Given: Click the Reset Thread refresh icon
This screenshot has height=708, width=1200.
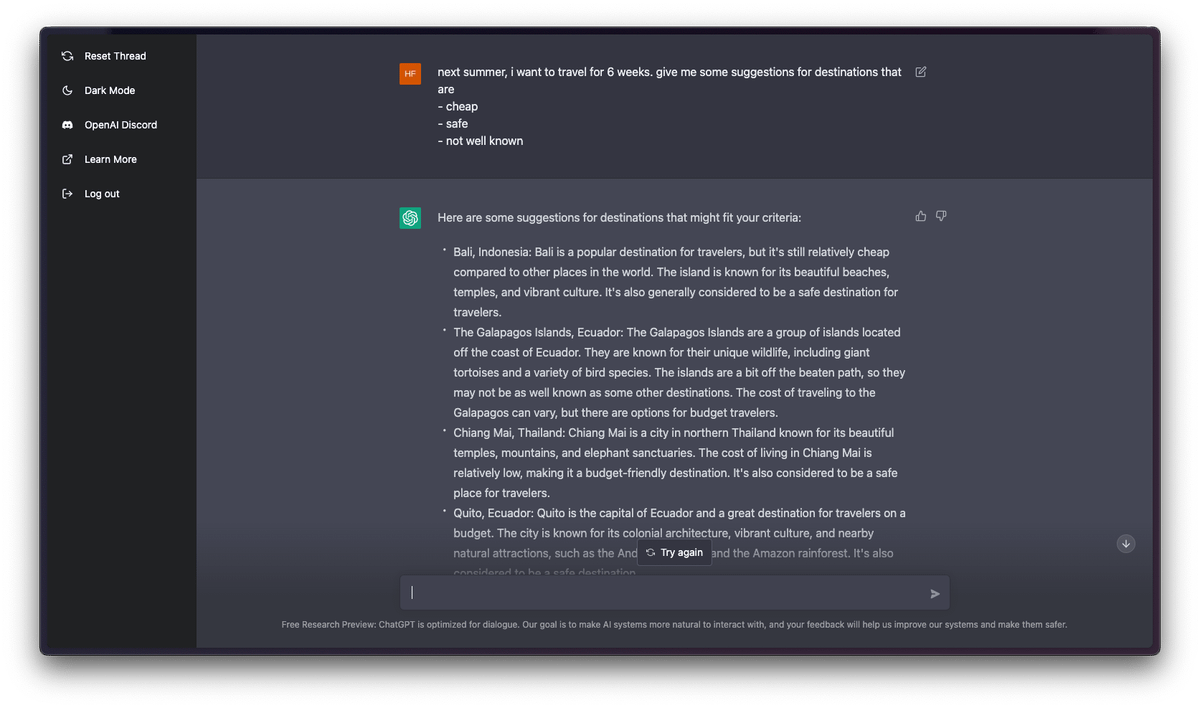Looking at the screenshot, I should coord(67,56).
